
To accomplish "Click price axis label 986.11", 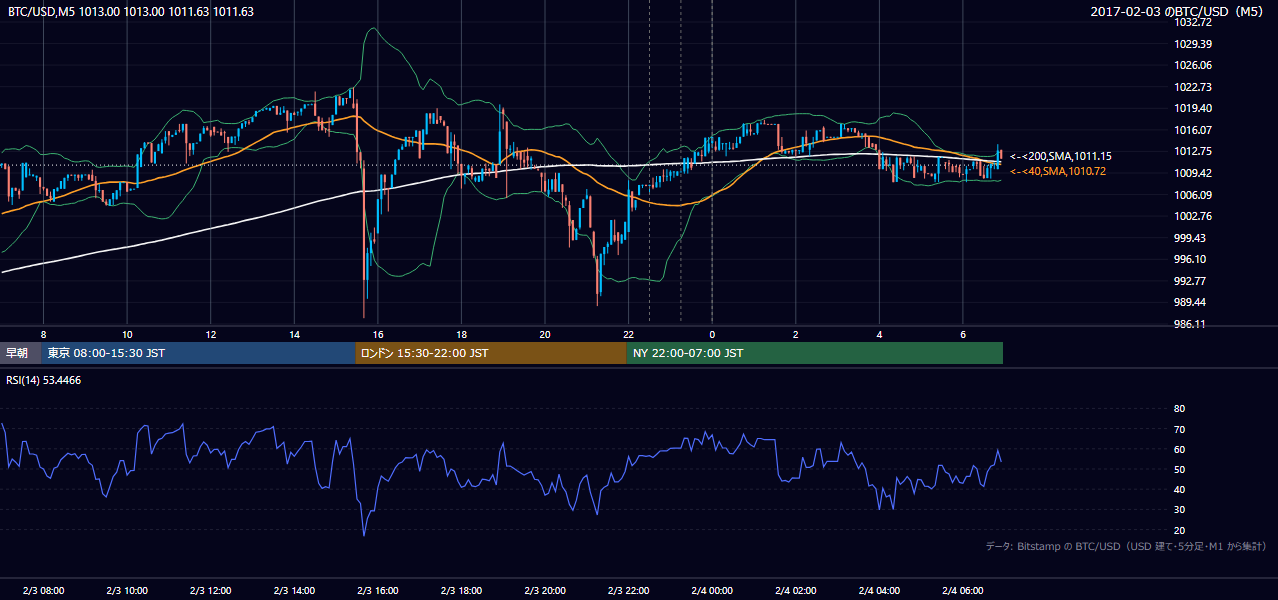I will (1190, 324).
